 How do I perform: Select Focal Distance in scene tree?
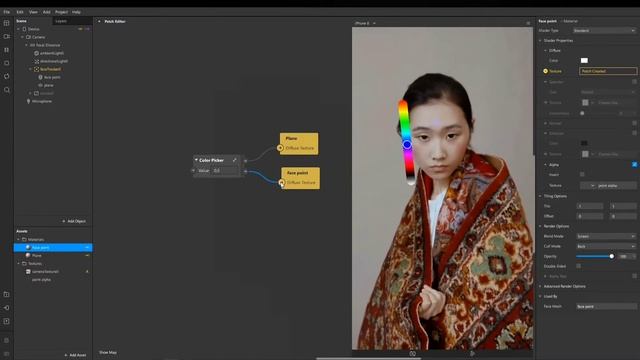click(x=45, y=45)
